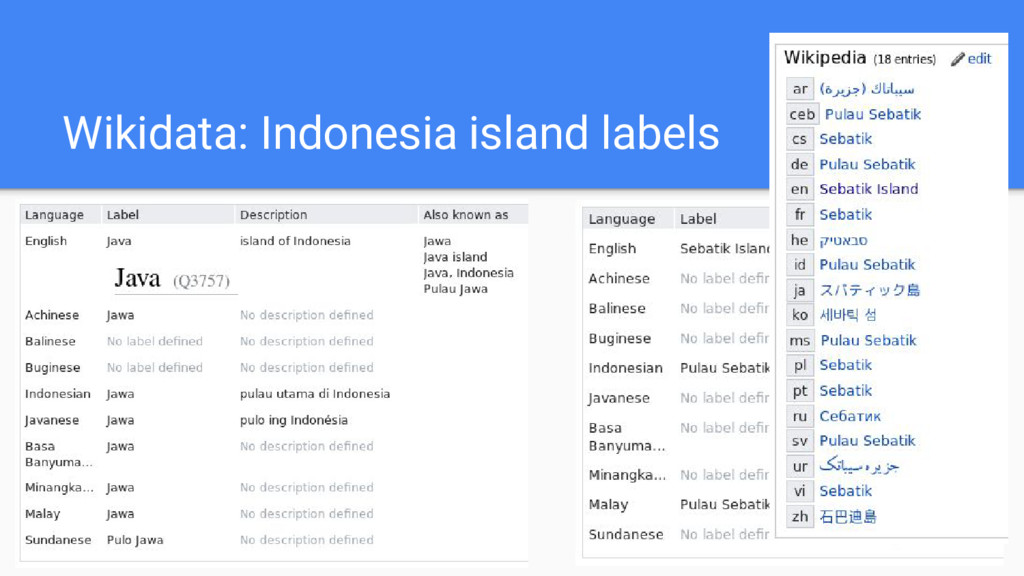Click the 'ceb' language code badge
The image size is (1024, 576).
(x=803, y=114)
